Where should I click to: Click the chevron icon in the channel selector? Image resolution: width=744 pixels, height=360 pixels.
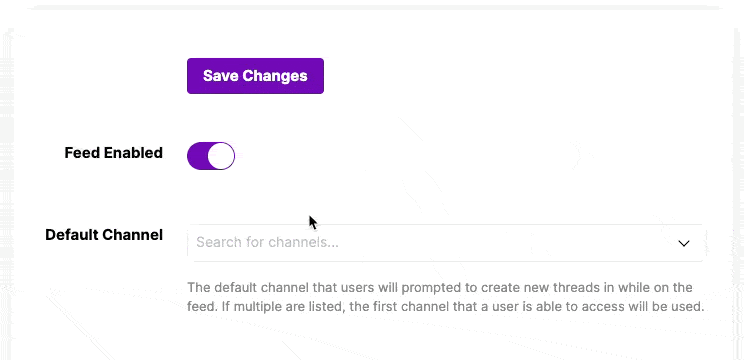(x=683, y=243)
